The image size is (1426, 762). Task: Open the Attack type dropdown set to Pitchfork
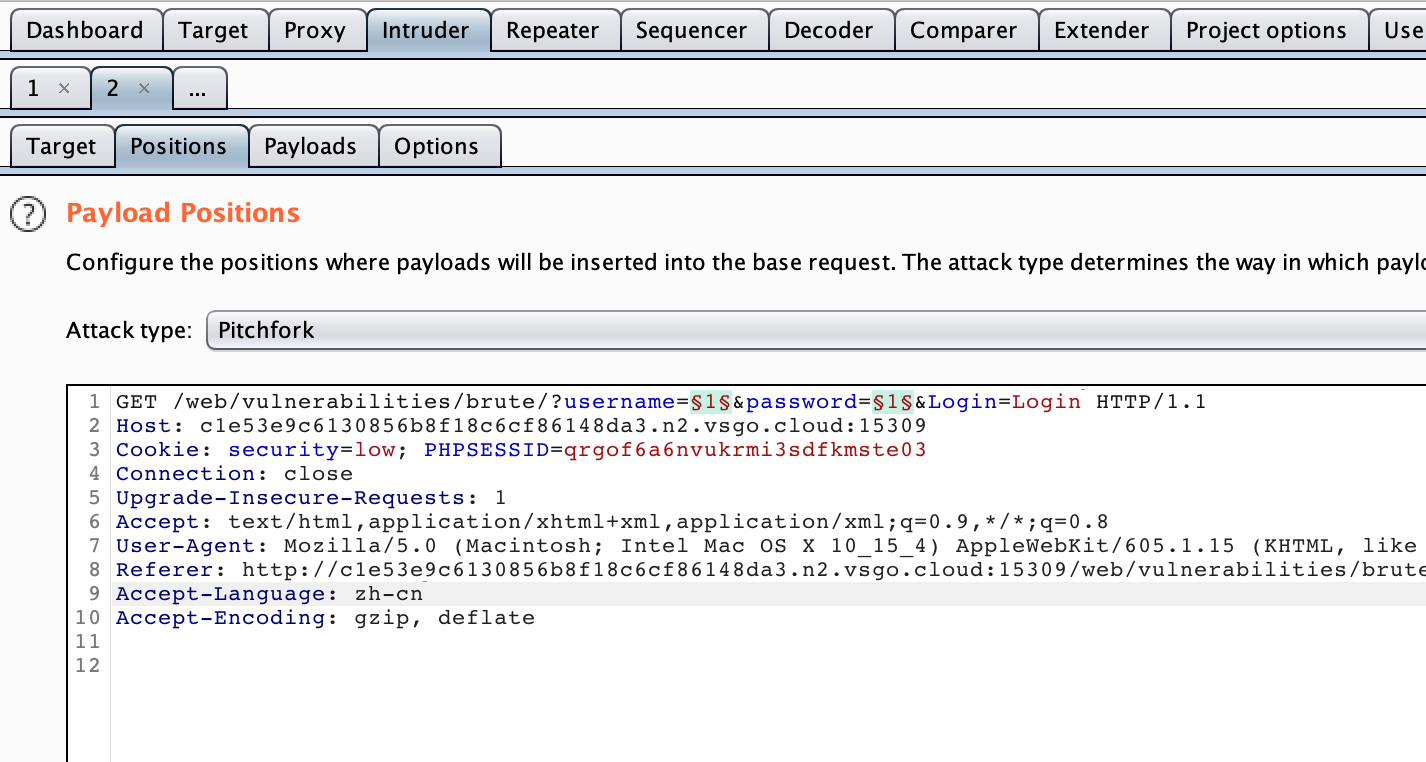(815, 330)
